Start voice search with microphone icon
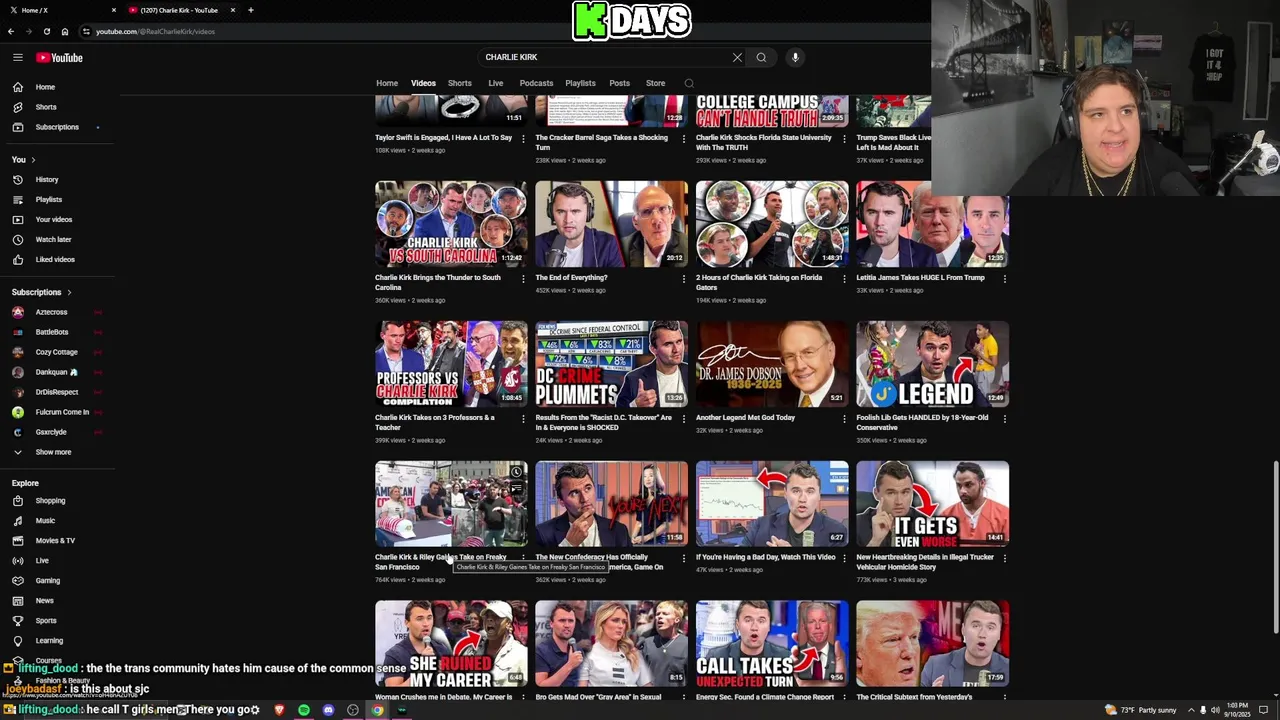 795,57
